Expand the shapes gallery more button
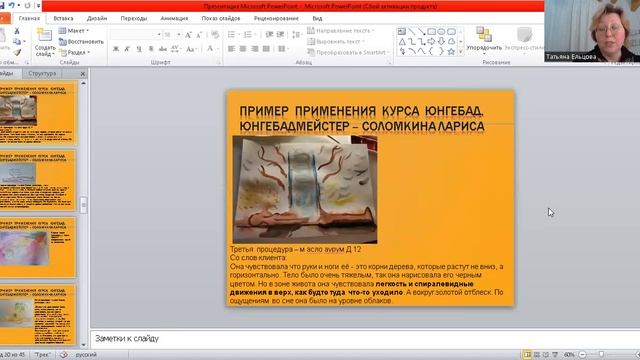 tap(461, 52)
